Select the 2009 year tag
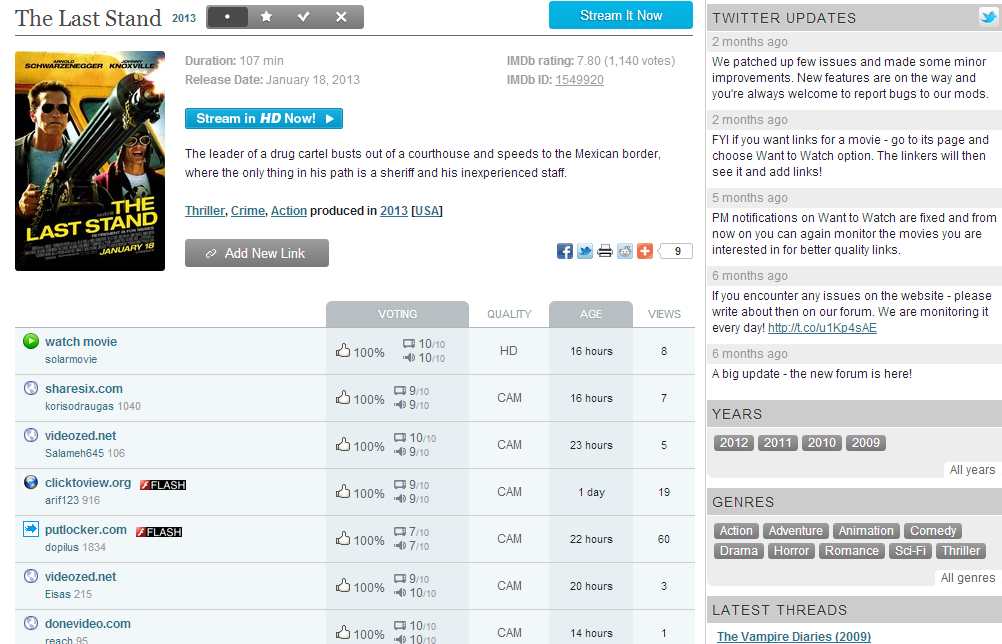 pos(866,443)
